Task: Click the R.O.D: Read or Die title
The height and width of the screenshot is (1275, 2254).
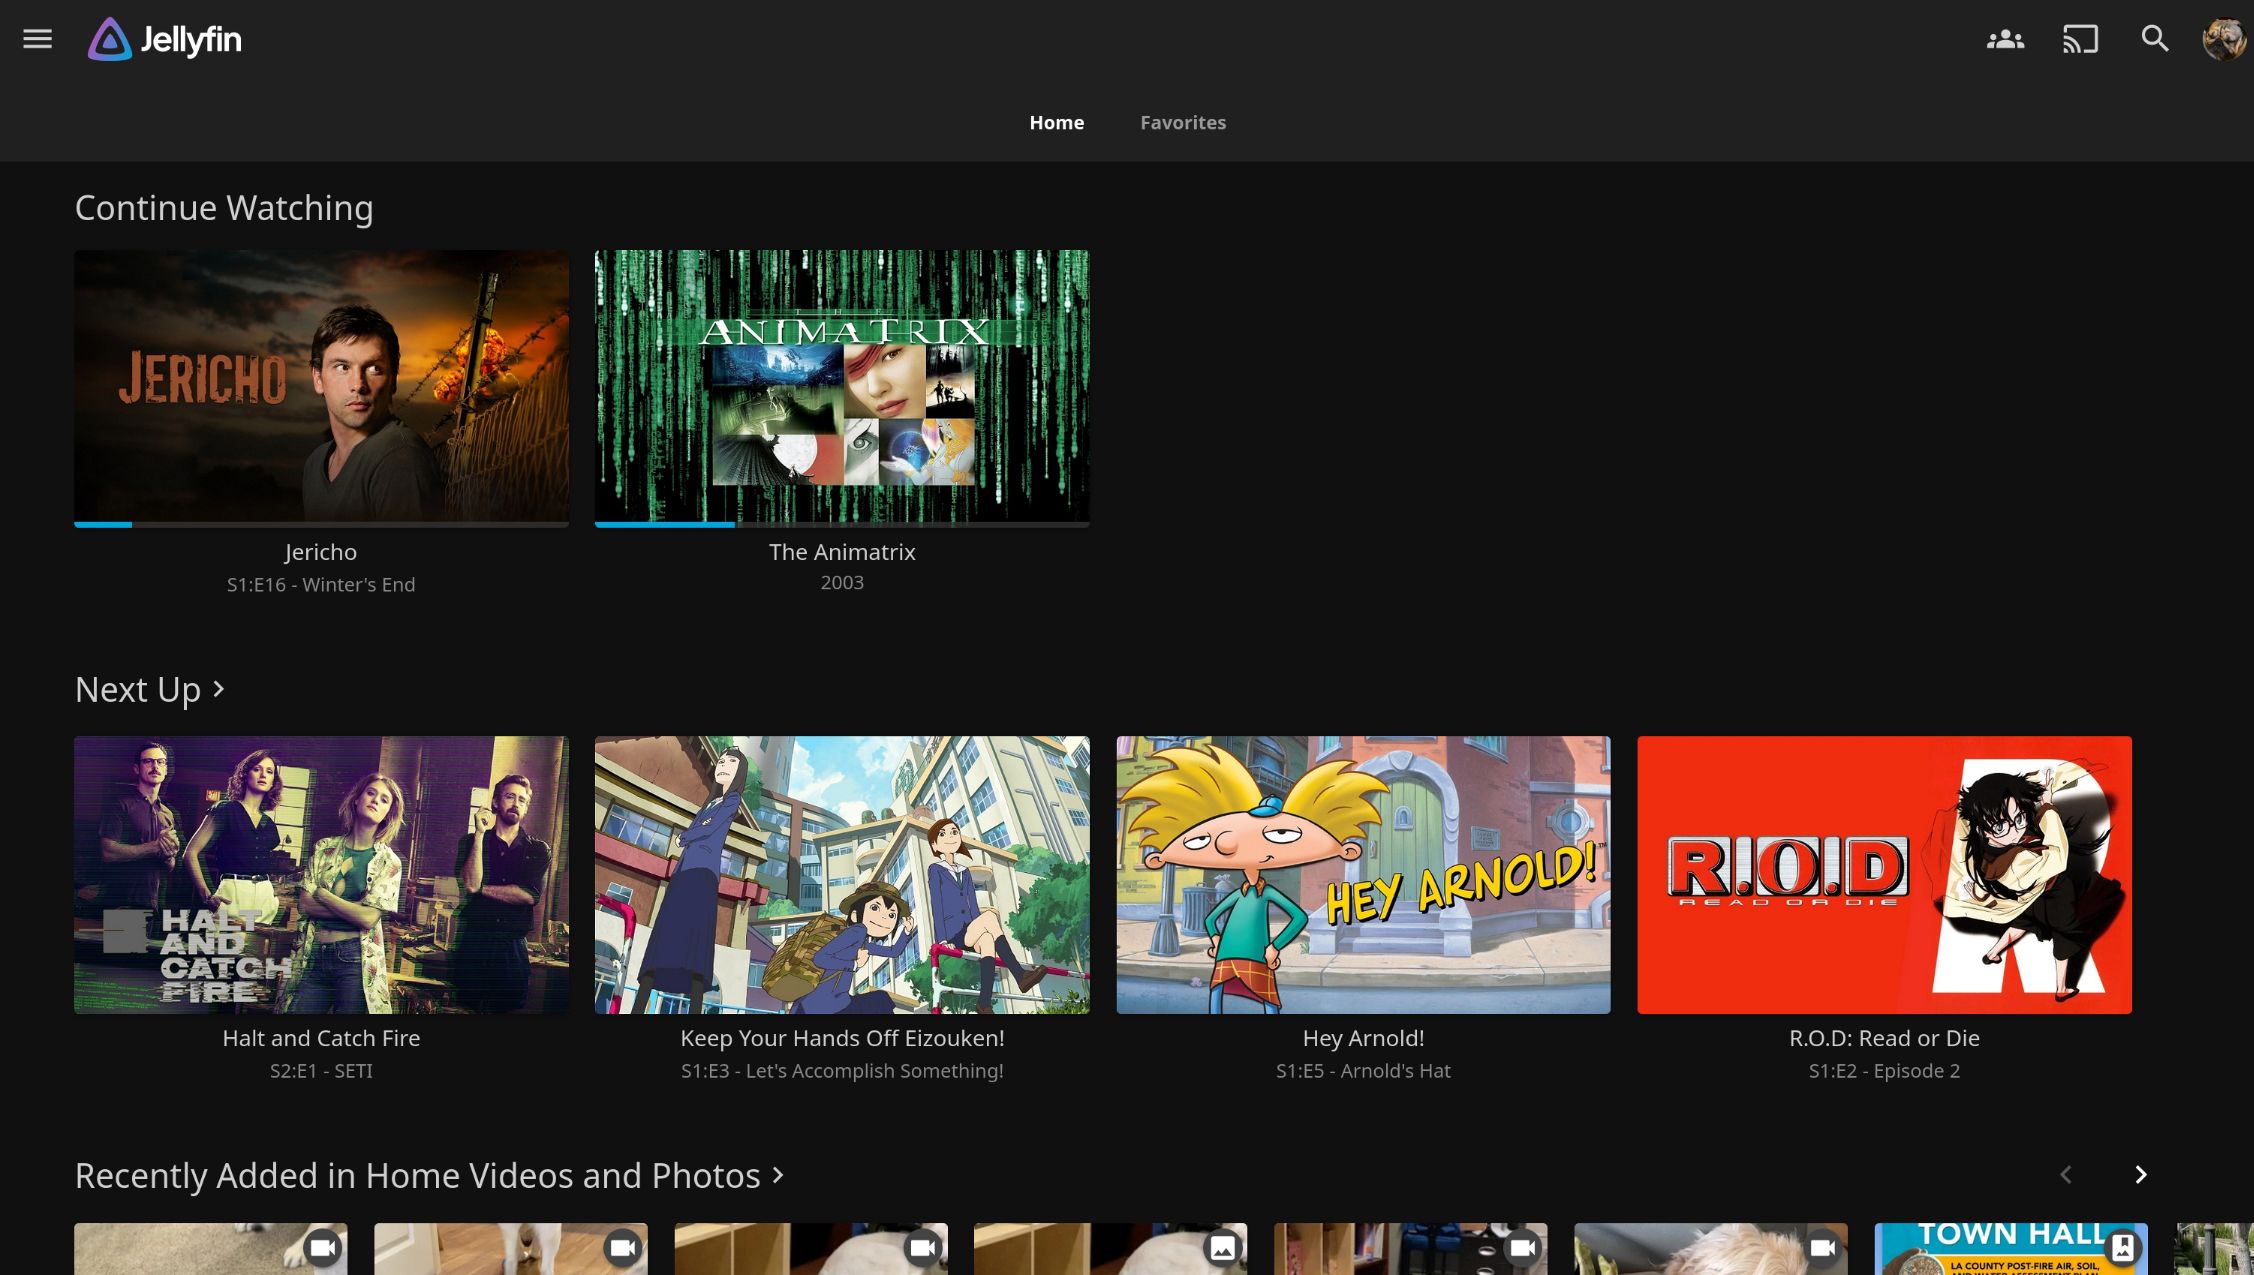Action: 1884,1038
